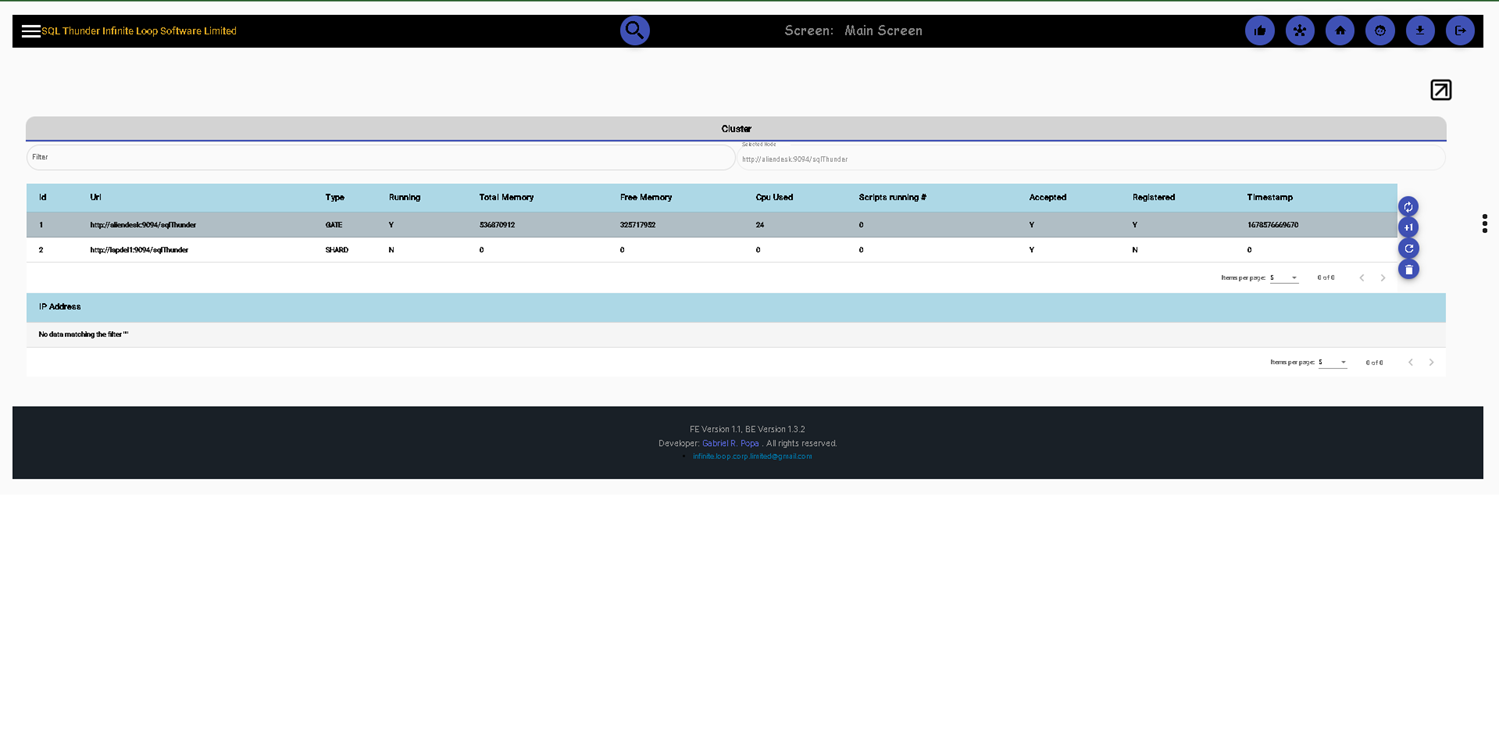The image size is (1499, 751).
Task: Click the Url column header
Action: 96,197
